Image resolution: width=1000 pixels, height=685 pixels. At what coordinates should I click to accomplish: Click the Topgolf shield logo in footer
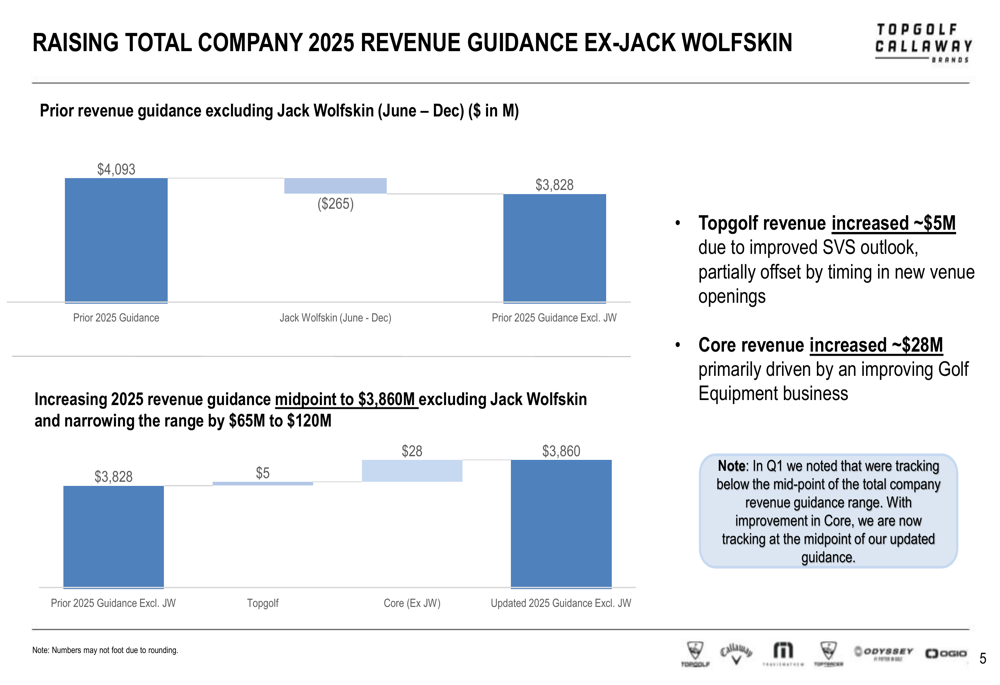pyautogui.click(x=695, y=654)
